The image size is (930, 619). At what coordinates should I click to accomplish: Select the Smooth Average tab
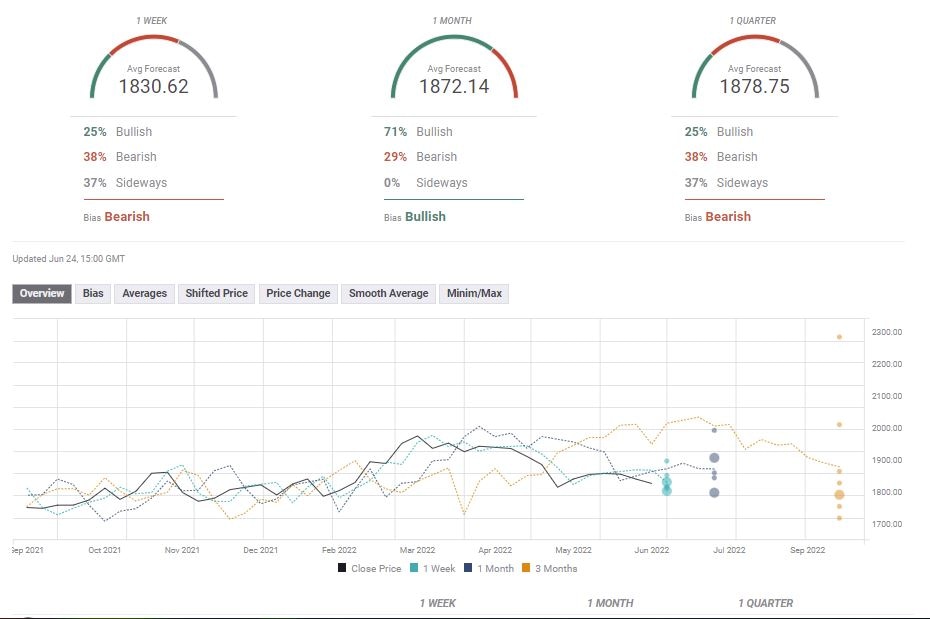point(387,293)
